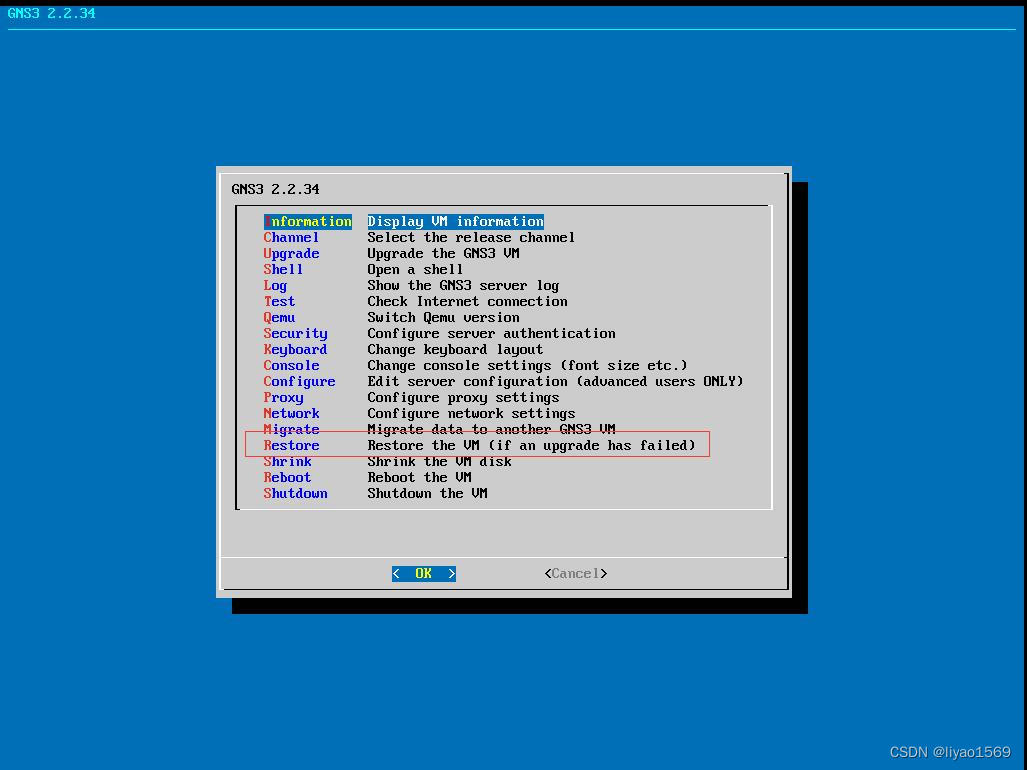The image size is (1027, 770).
Task: Select the Qemu menu entry
Action: click(x=280, y=318)
